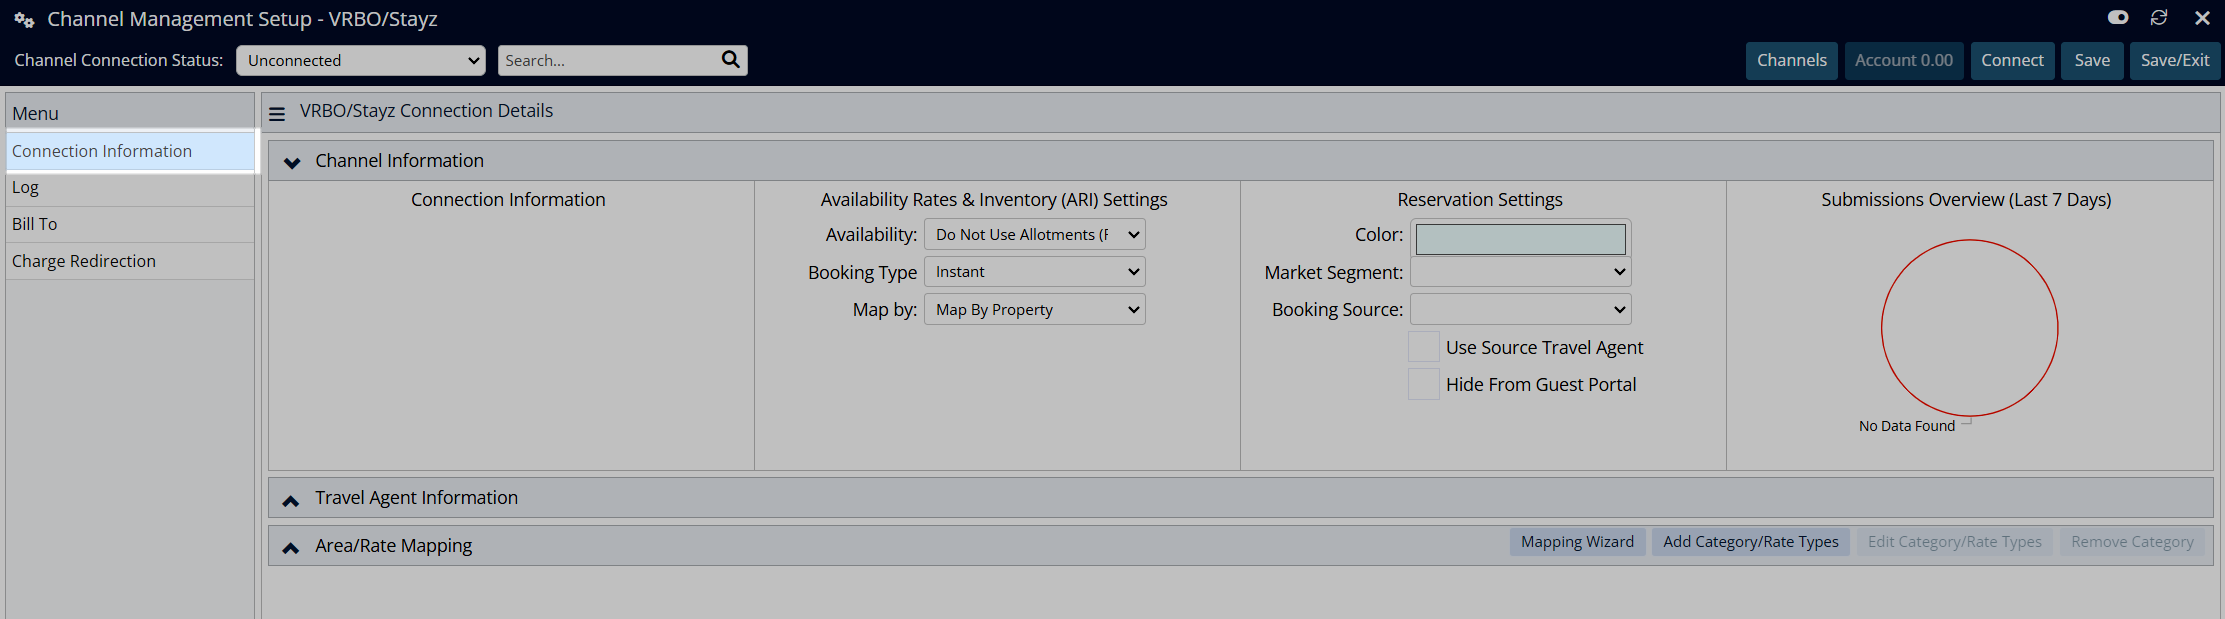Click Add Category/Rate Types

pos(1751,542)
